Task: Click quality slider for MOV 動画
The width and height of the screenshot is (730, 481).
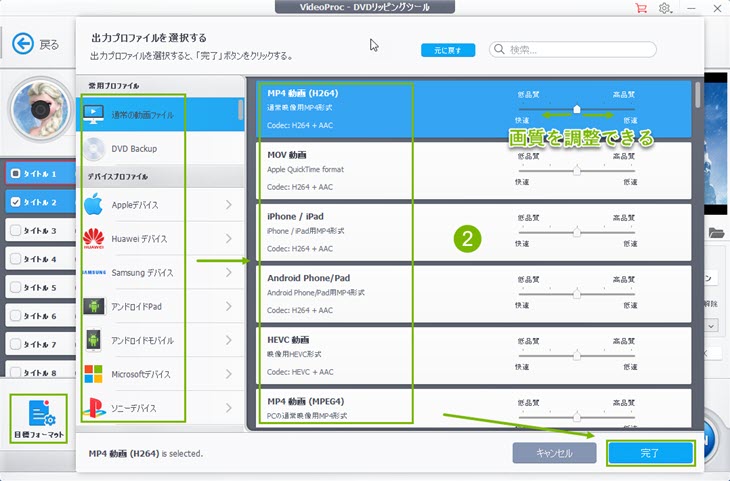Action: [577, 171]
